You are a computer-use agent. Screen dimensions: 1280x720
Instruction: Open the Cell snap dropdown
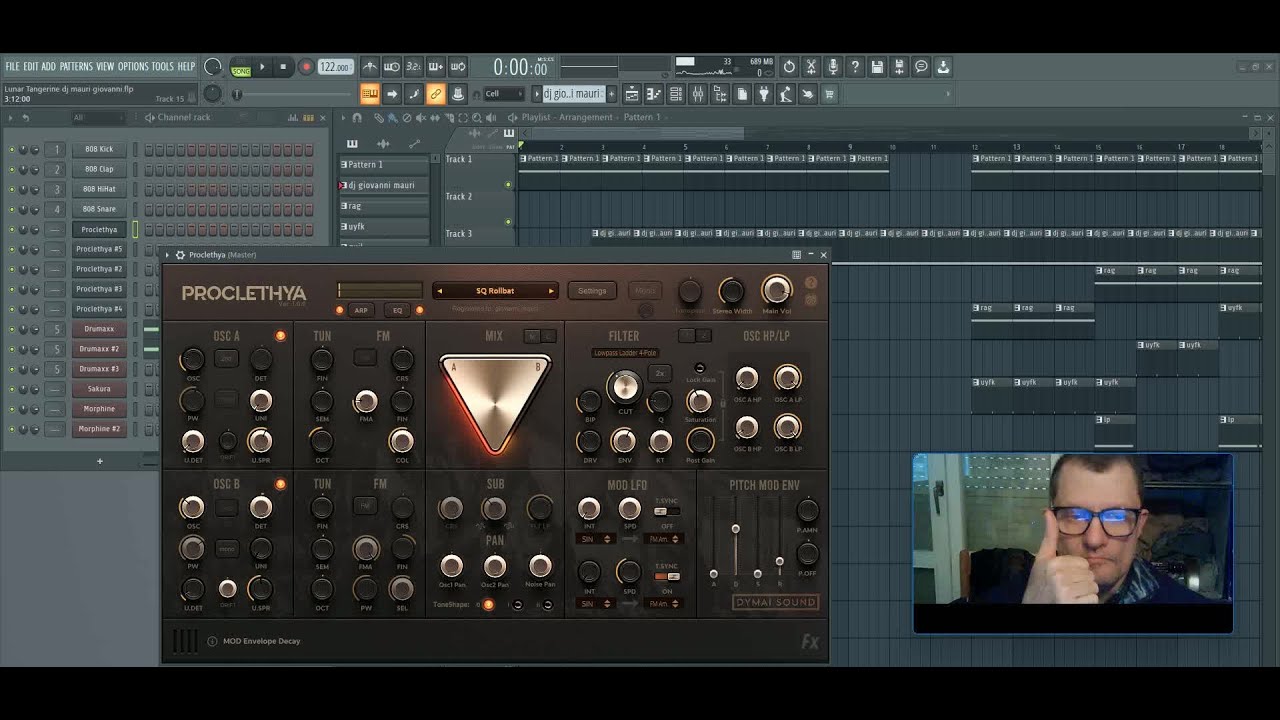503,94
